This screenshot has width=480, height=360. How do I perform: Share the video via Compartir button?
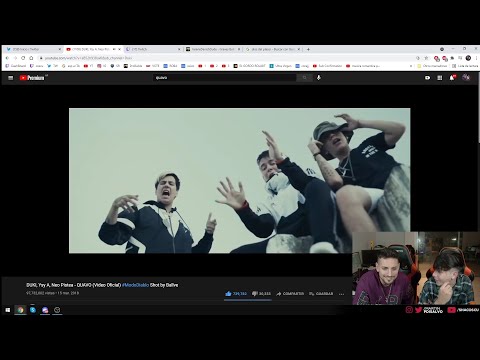(290, 294)
